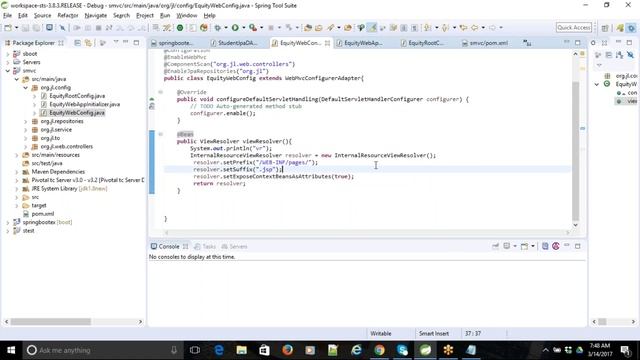This screenshot has width=640, height=360.
Task: Minimize the Package Explorer panel
Action: [x=126, y=42]
